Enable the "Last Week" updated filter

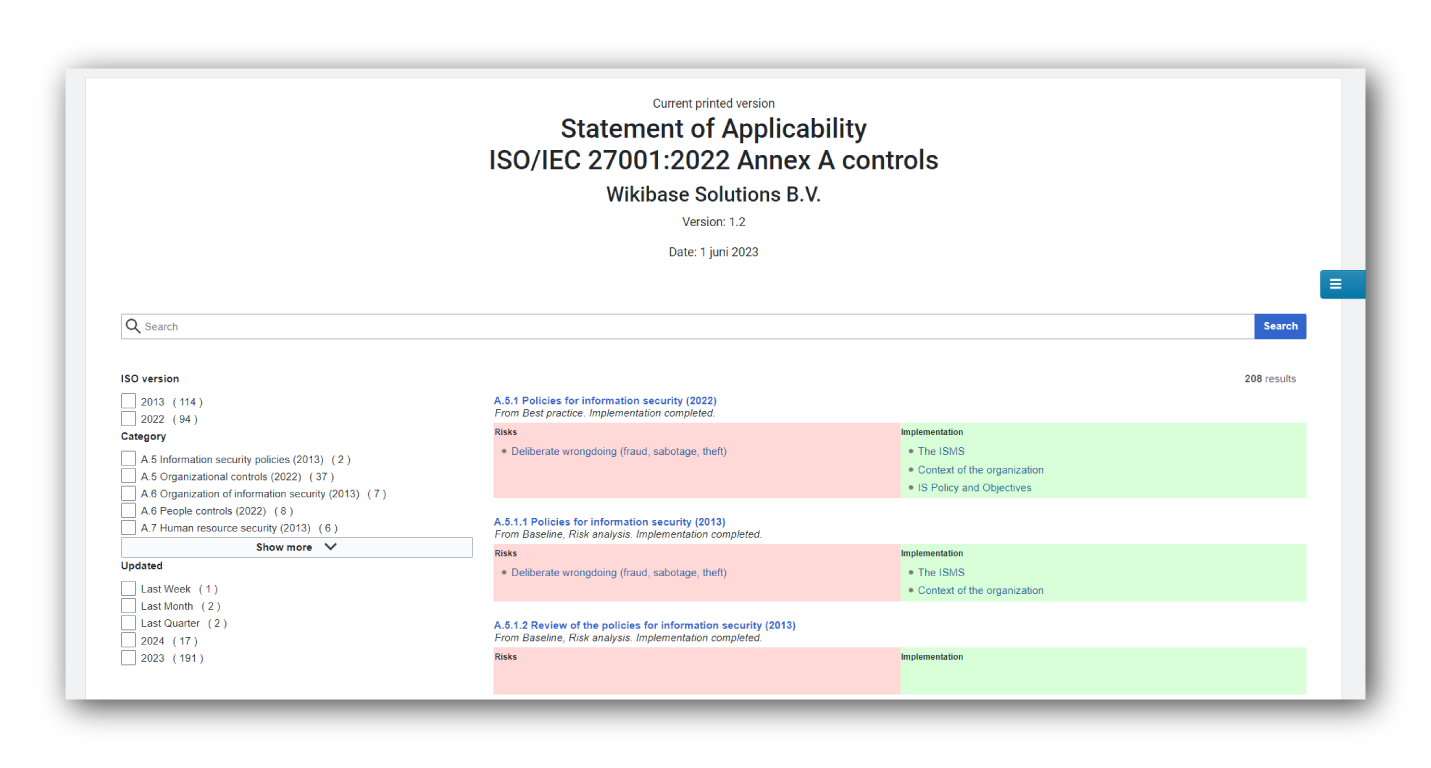coord(128,588)
